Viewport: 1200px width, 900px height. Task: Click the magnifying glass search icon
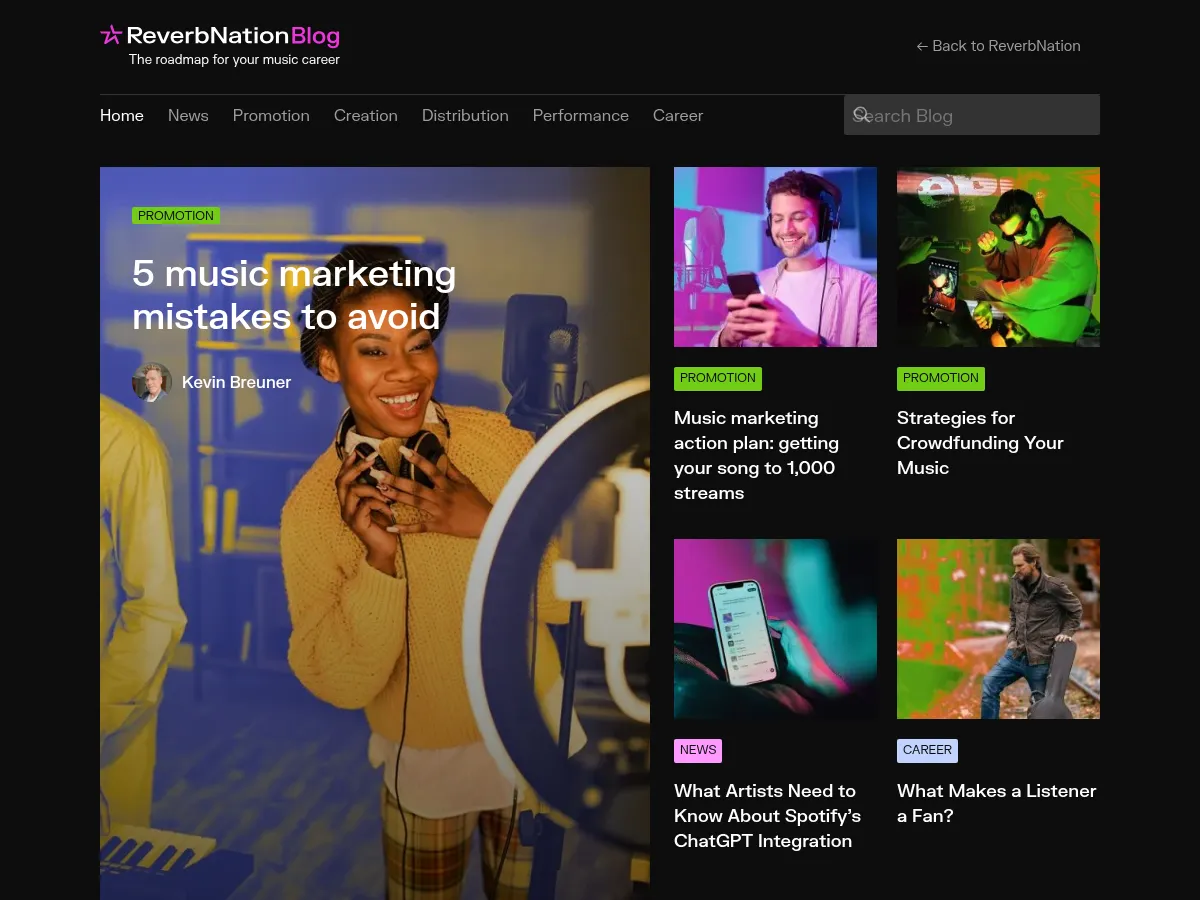click(x=861, y=113)
